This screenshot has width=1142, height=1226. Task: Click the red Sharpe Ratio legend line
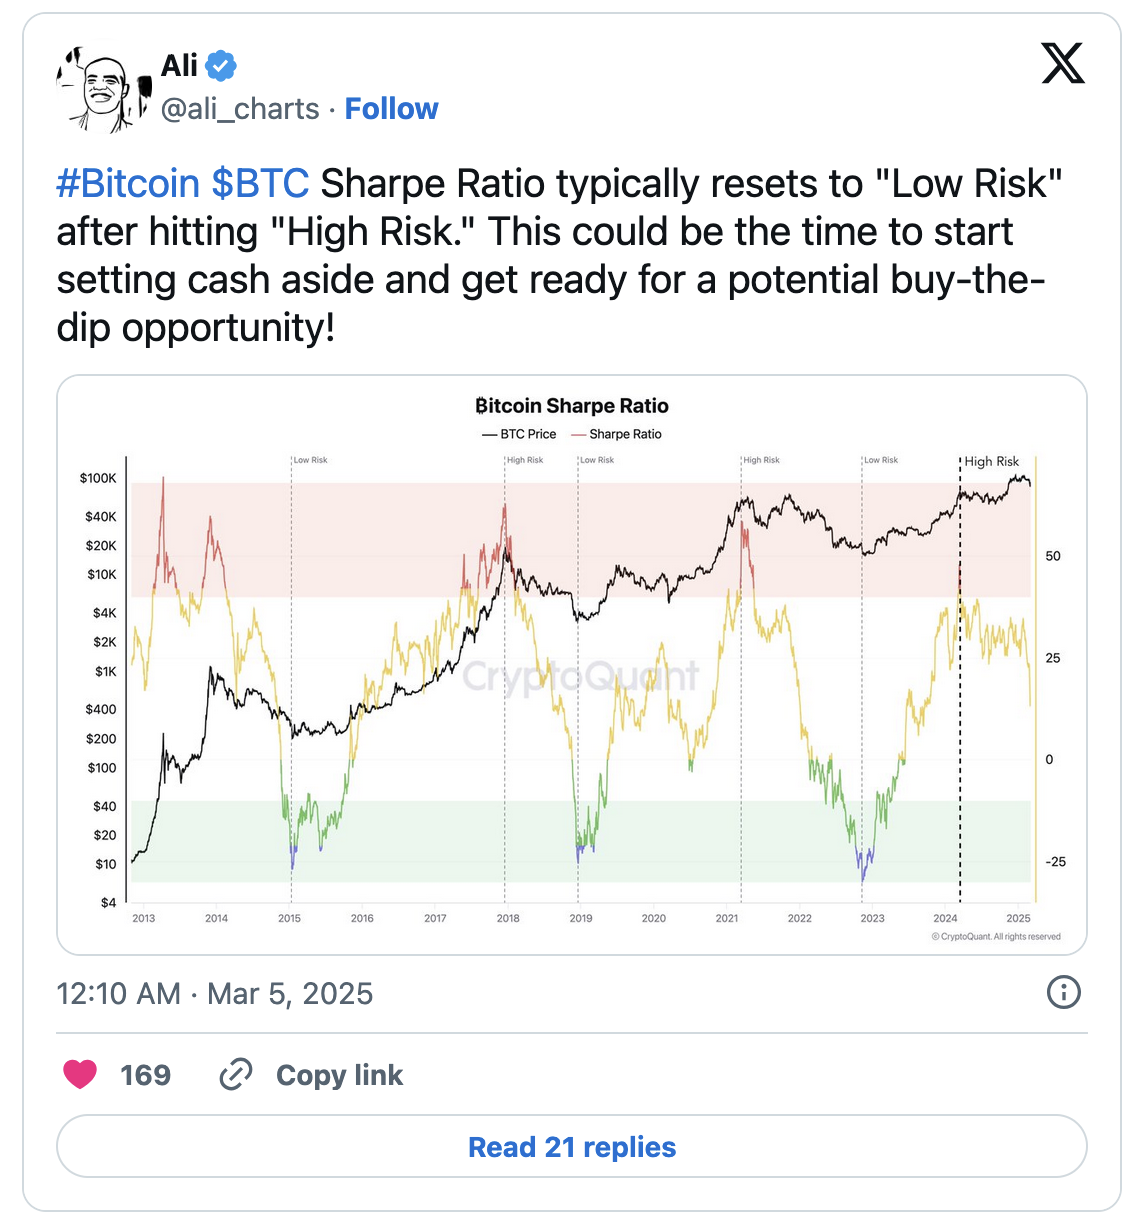pos(578,435)
